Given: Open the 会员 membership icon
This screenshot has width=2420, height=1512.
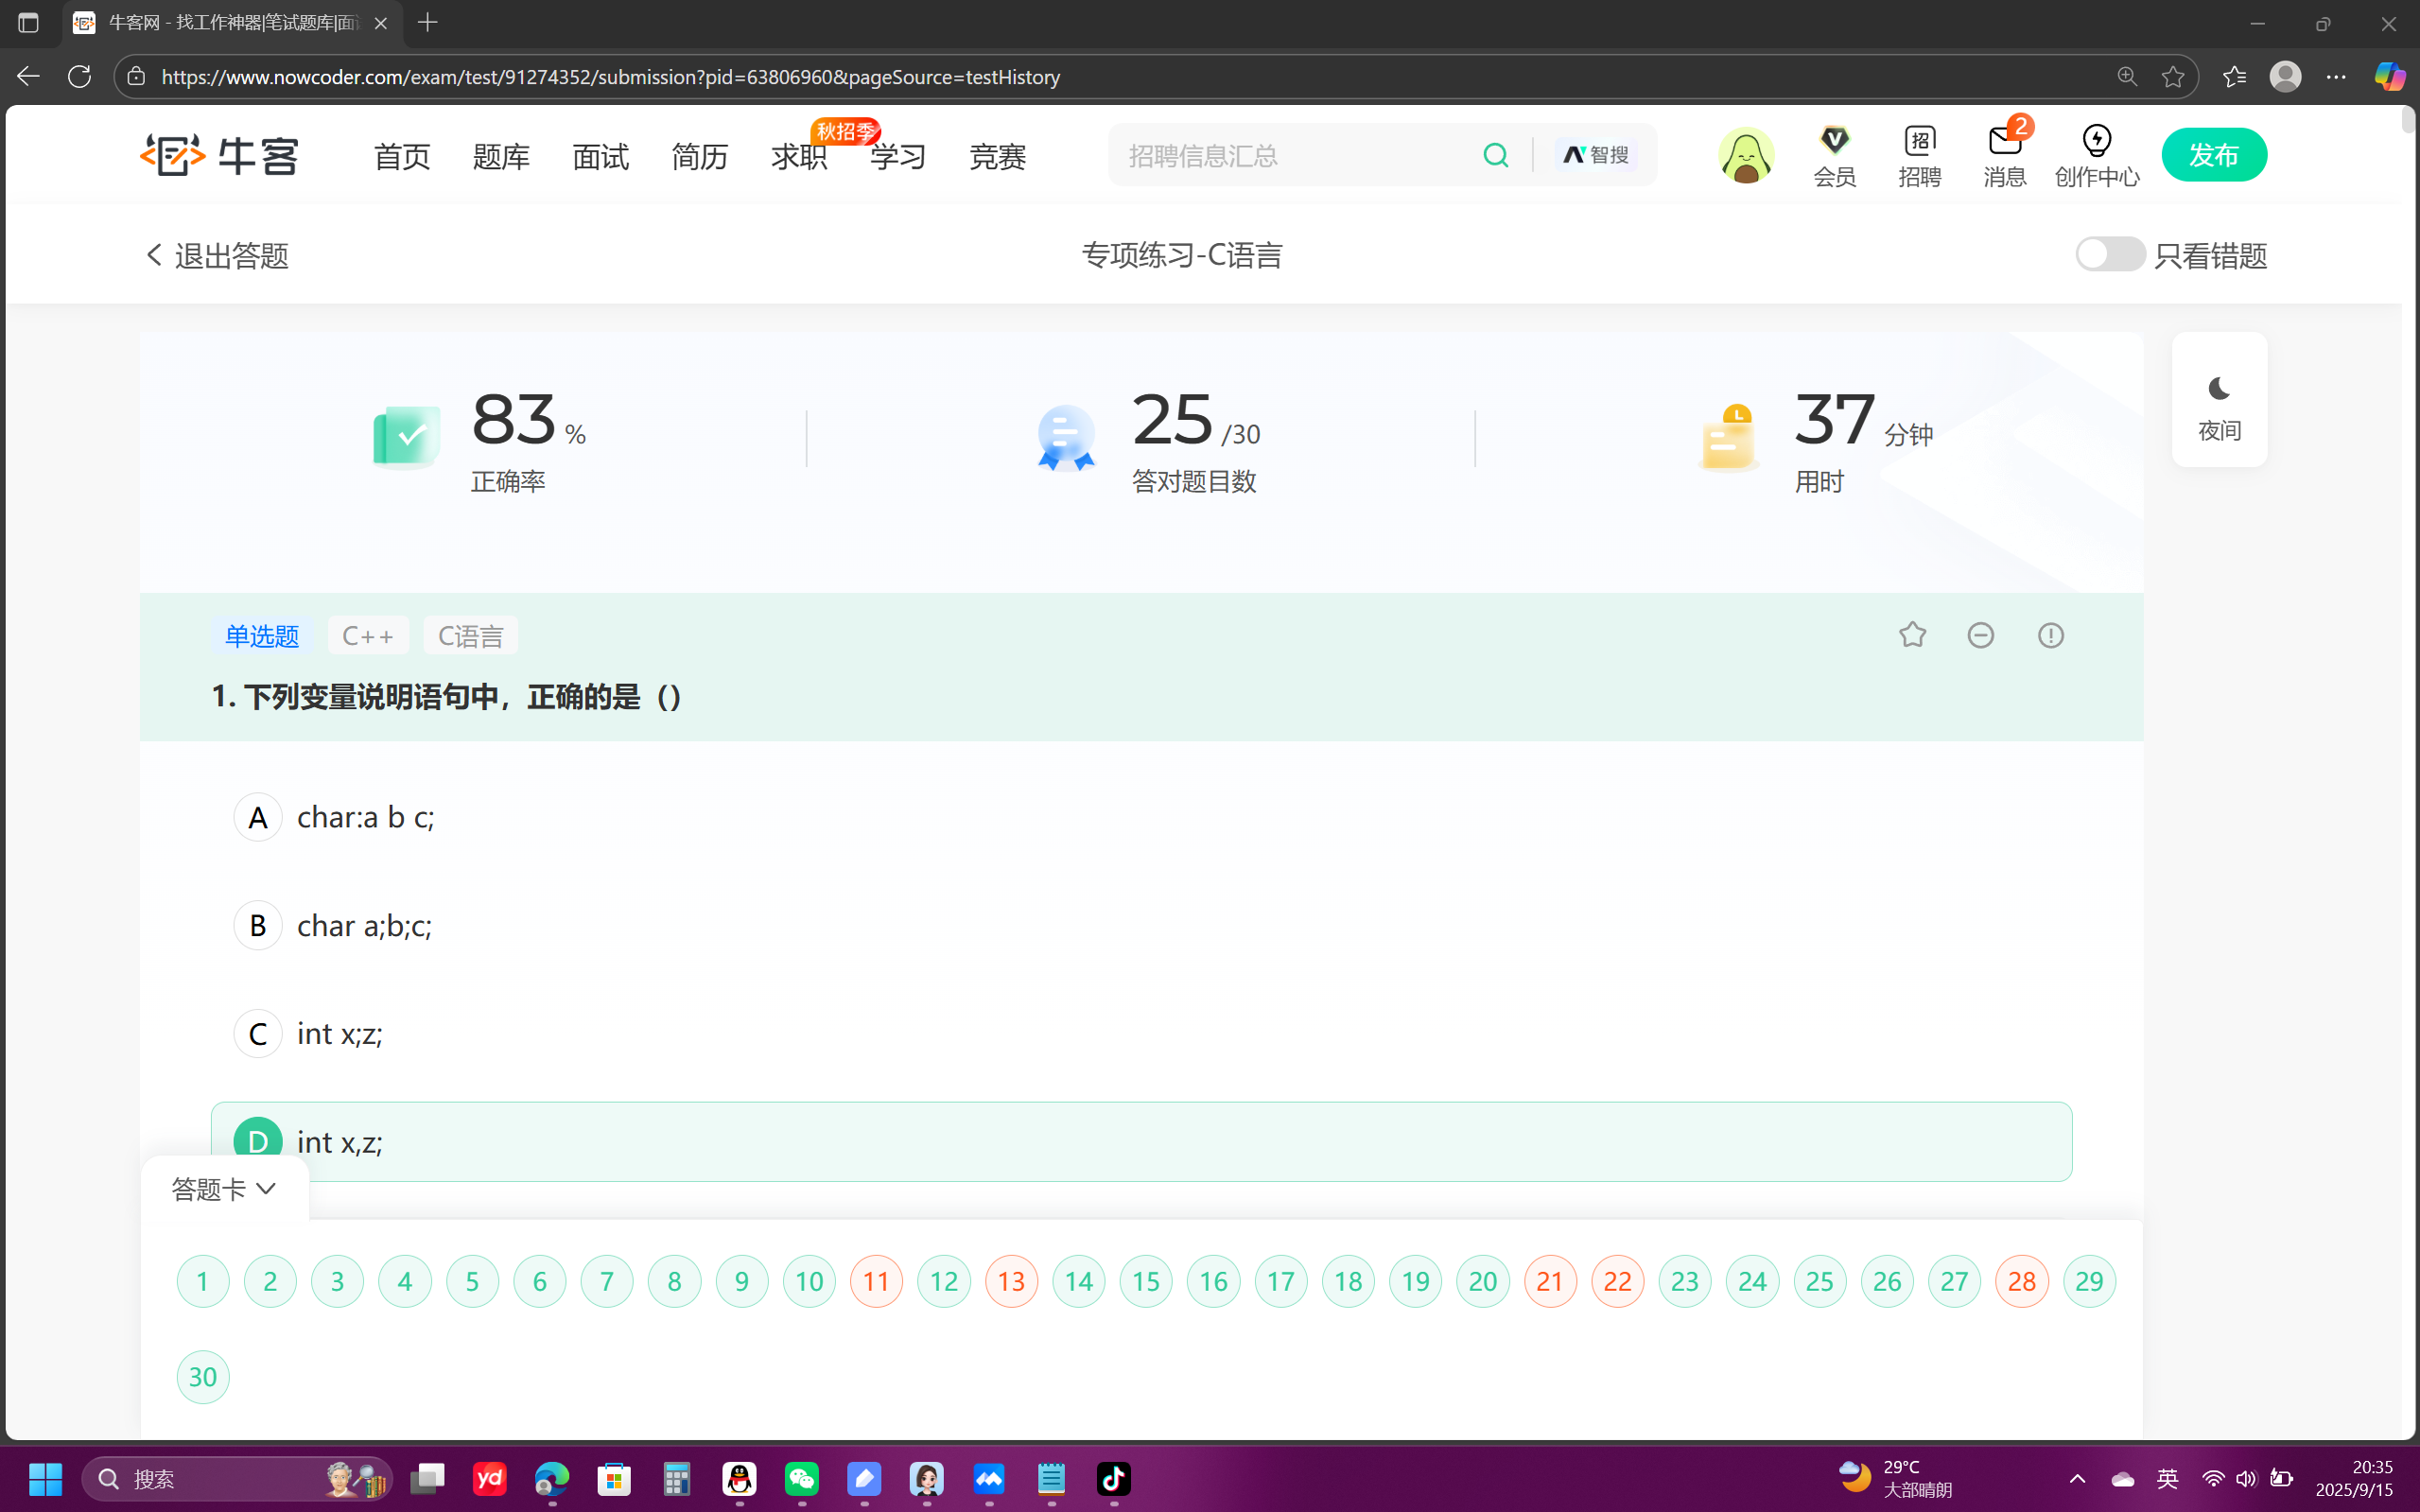Looking at the screenshot, I should click(x=1834, y=156).
